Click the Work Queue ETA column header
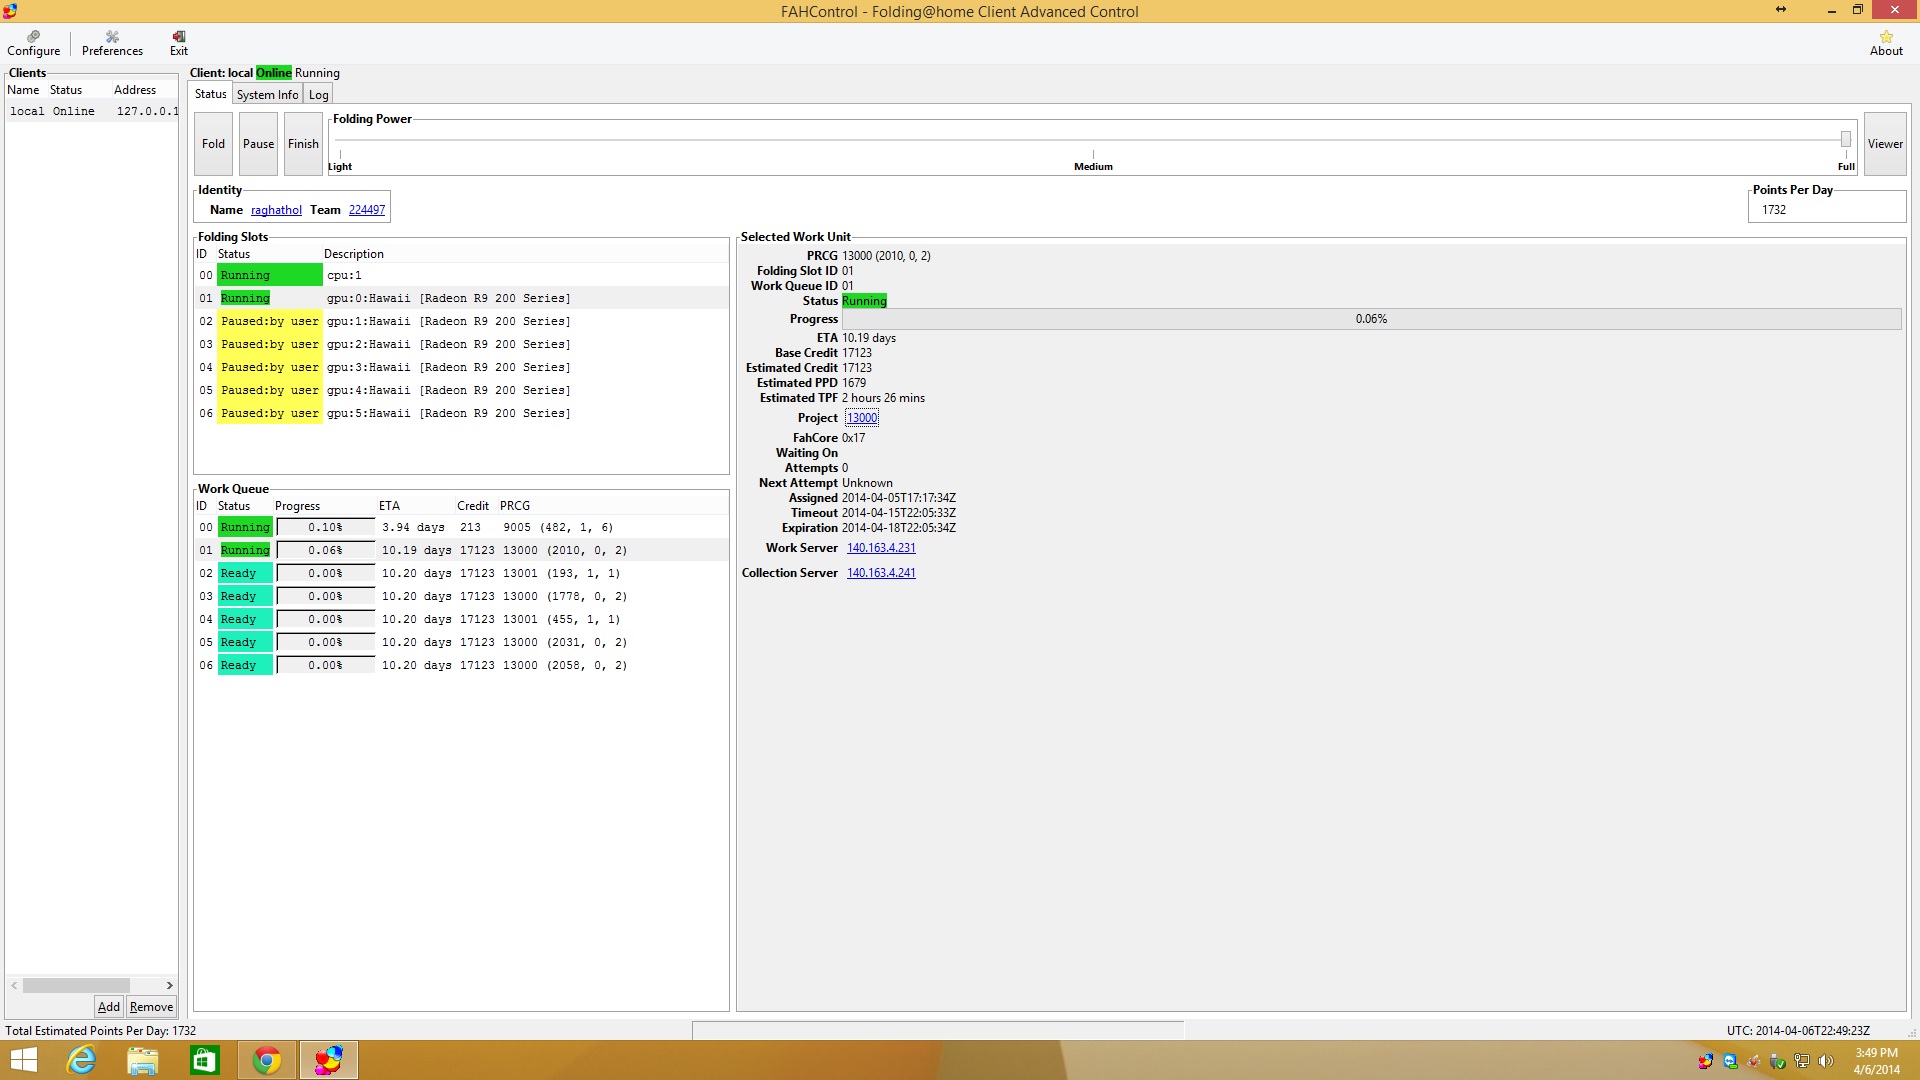The image size is (1920, 1080). (389, 506)
